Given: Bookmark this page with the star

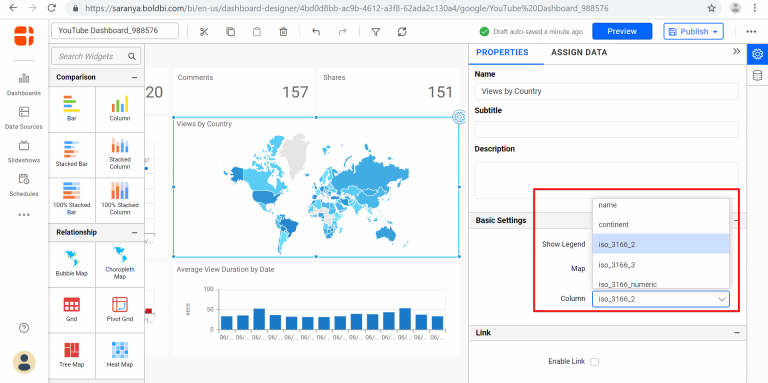Looking at the screenshot, I should 711,8.
